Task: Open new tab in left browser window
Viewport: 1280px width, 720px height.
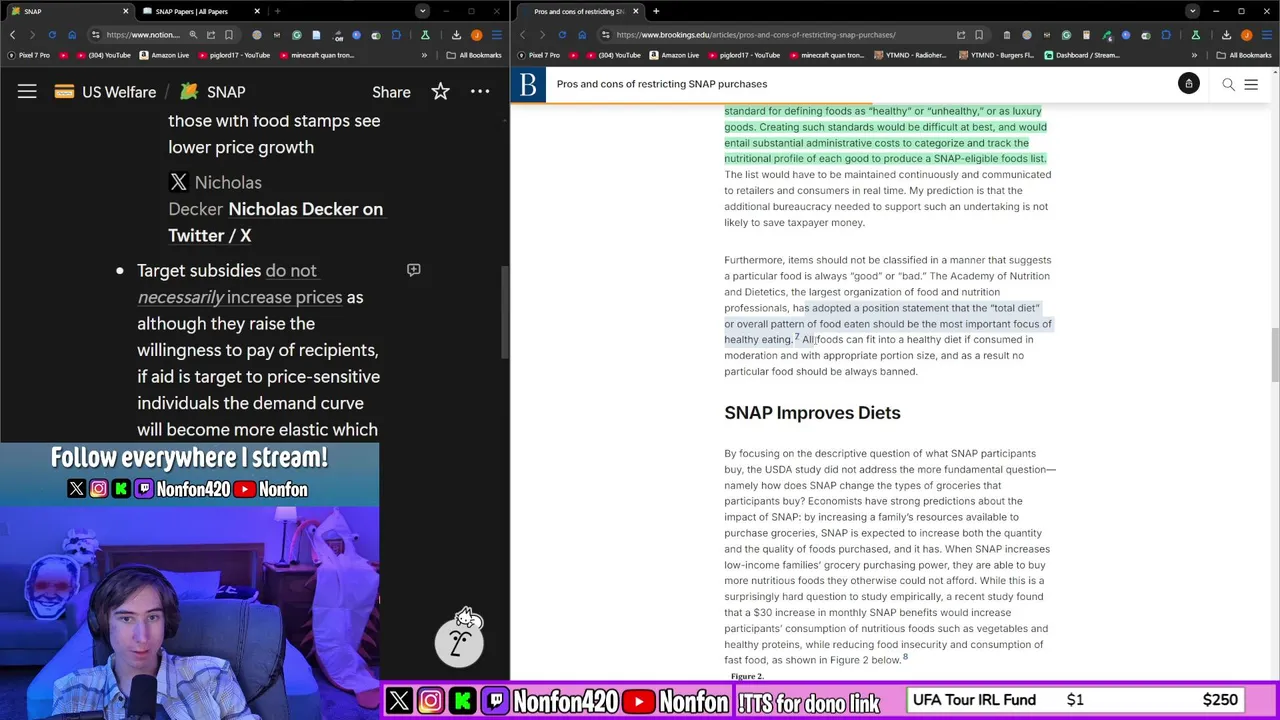Action: coord(277,11)
